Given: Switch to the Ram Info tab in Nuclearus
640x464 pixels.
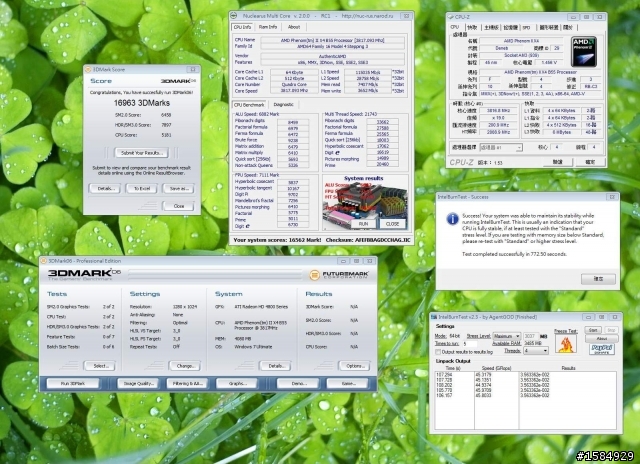Looking at the screenshot, I should coord(268,27).
